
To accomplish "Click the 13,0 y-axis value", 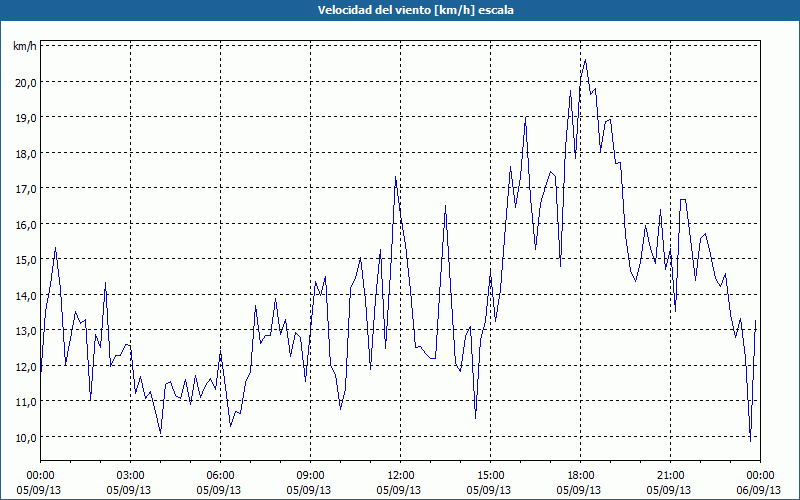I will pos(26,331).
